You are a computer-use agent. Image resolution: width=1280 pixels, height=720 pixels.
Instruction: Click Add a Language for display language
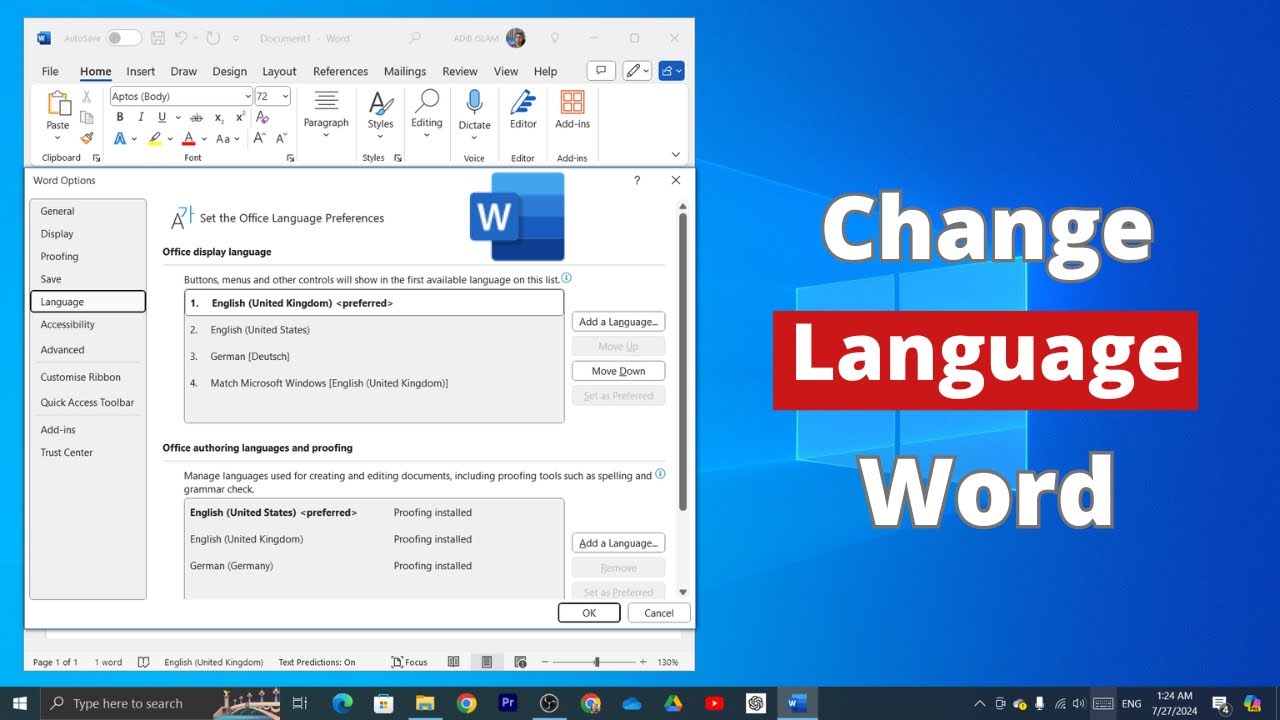[x=618, y=322]
